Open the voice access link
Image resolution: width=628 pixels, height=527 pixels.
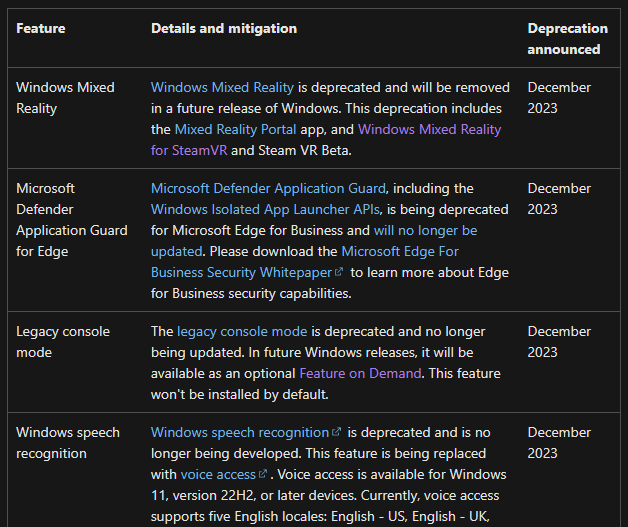pos(218,474)
